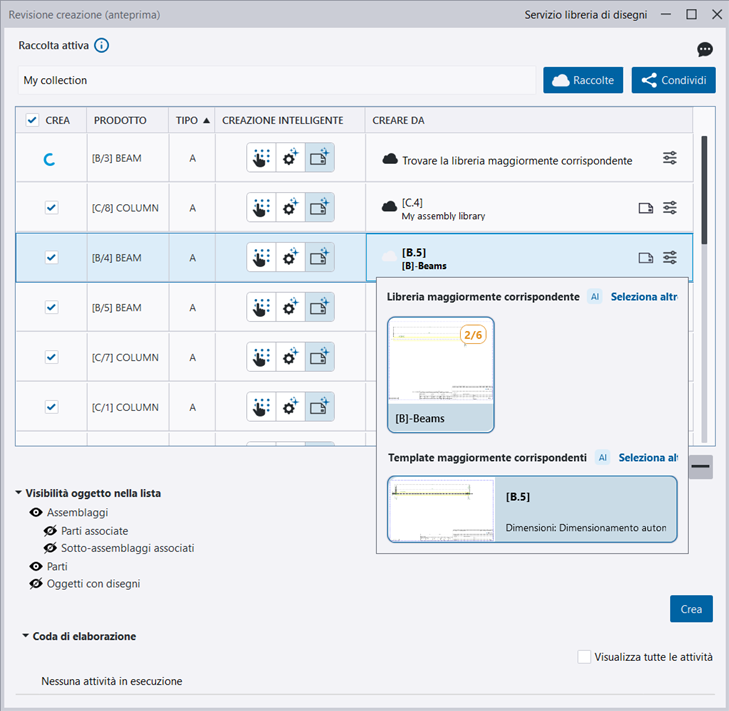Open Raccolte cloud collections button

[x=584, y=80]
